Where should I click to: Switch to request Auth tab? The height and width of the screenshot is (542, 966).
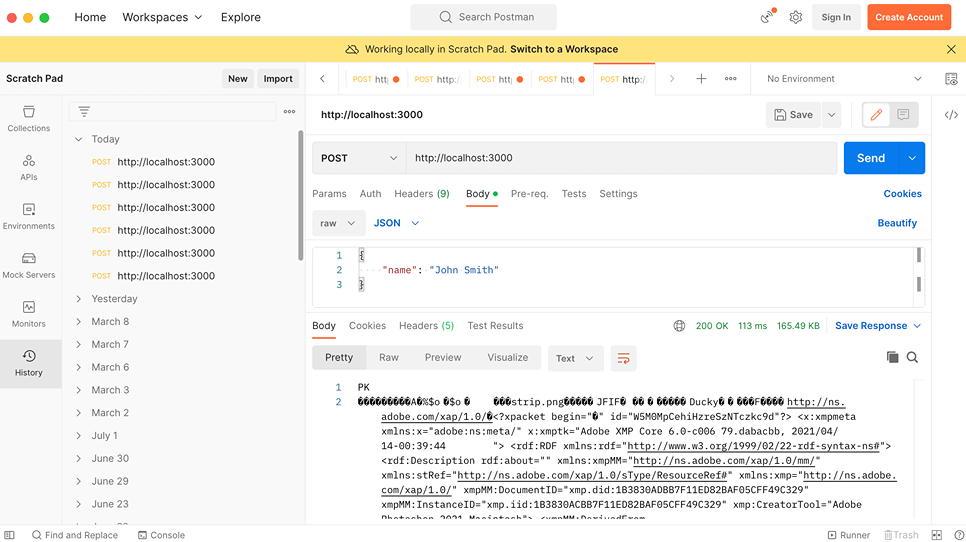(370, 193)
